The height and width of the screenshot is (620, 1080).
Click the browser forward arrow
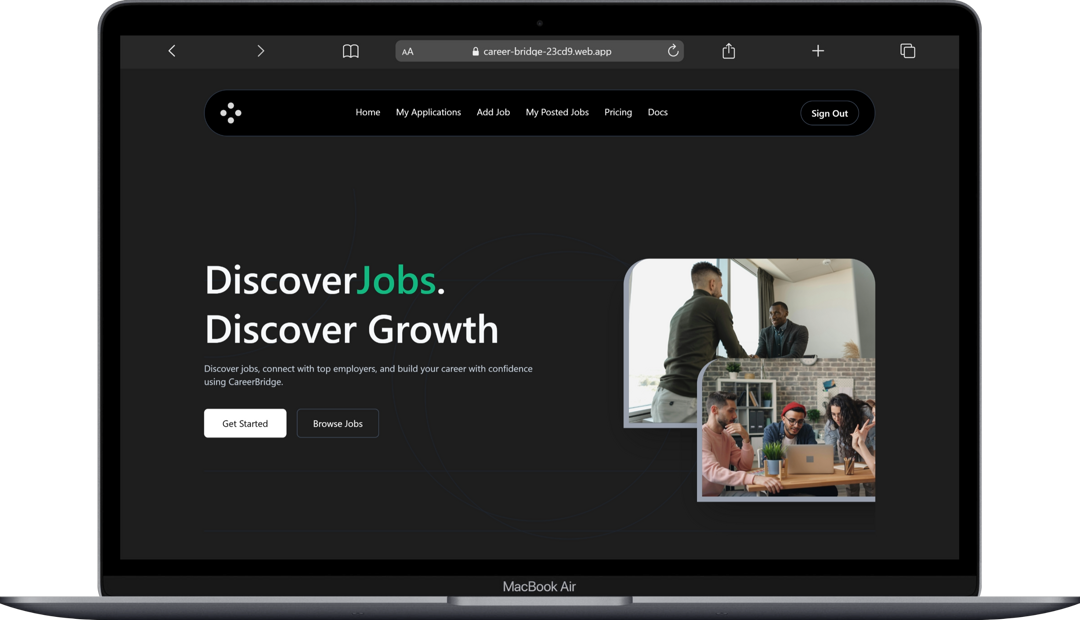point(260,51)
